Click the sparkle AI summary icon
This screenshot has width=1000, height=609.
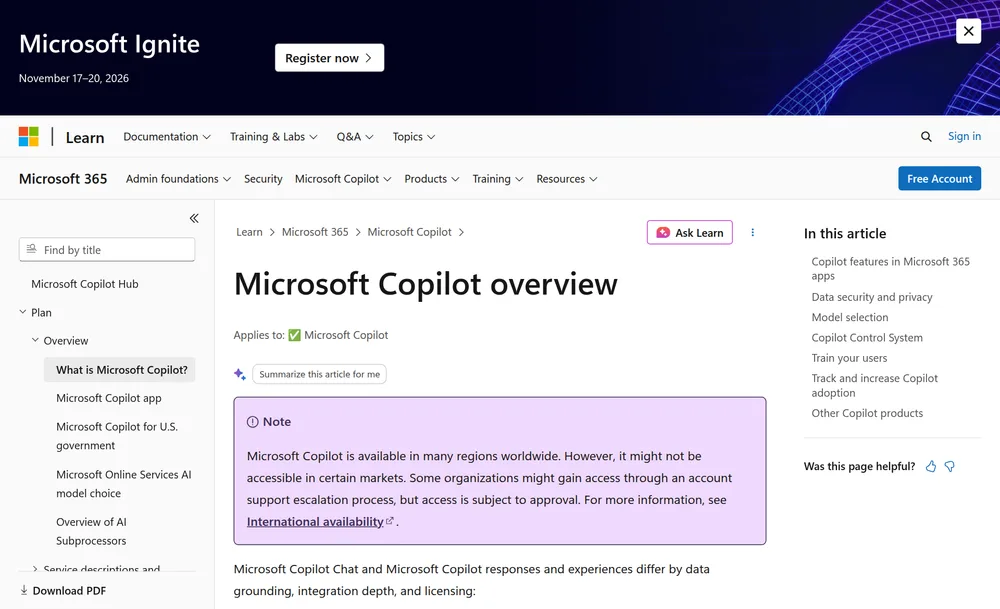[240, 374]
